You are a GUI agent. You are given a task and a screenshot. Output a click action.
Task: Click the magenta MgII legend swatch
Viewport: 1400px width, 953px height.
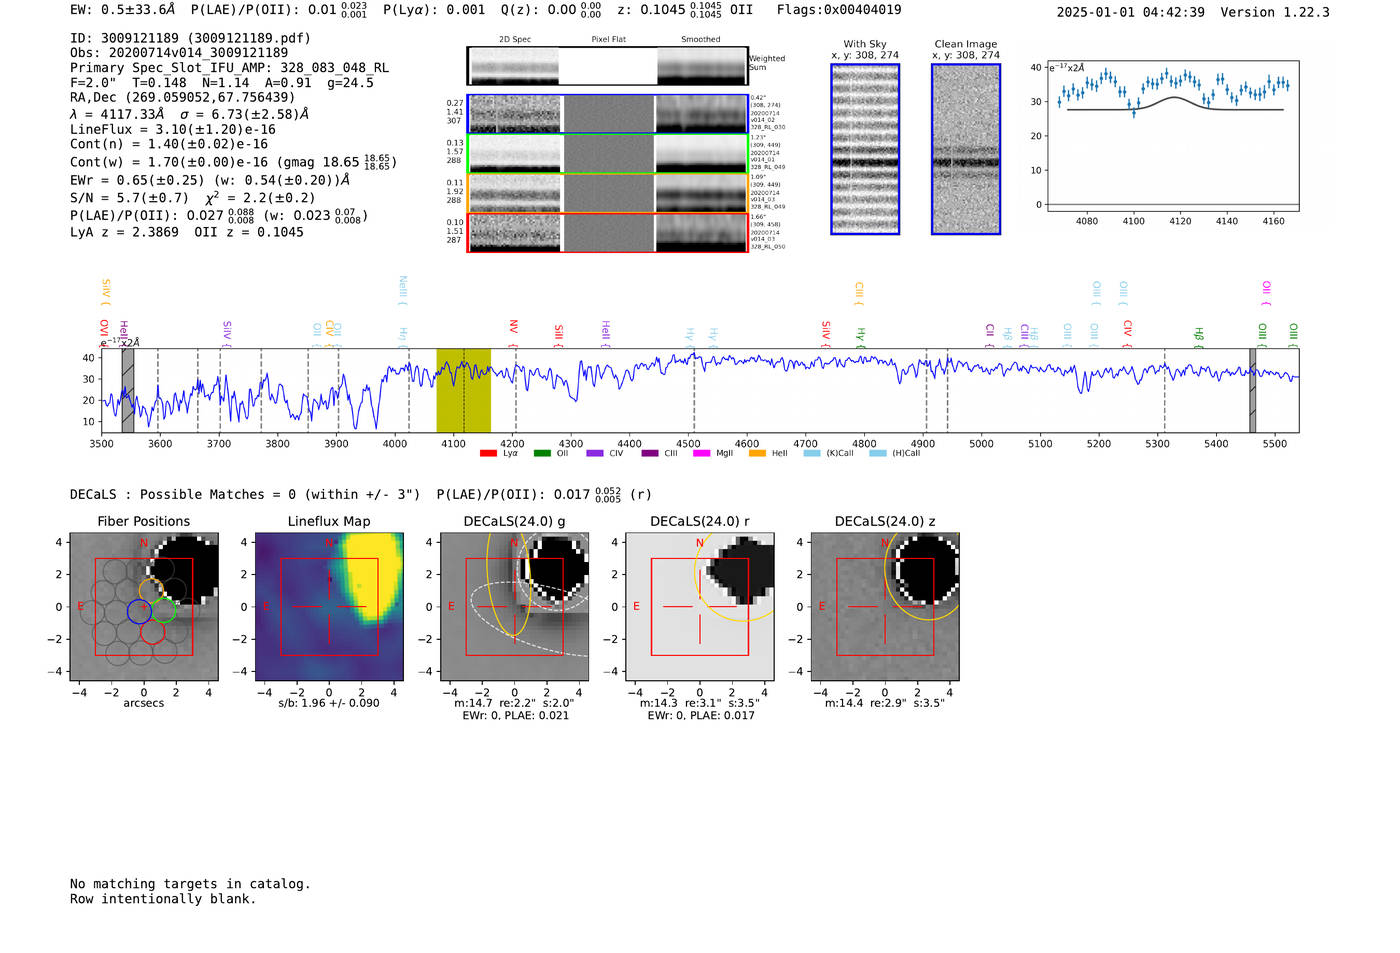tap(701, 454)
